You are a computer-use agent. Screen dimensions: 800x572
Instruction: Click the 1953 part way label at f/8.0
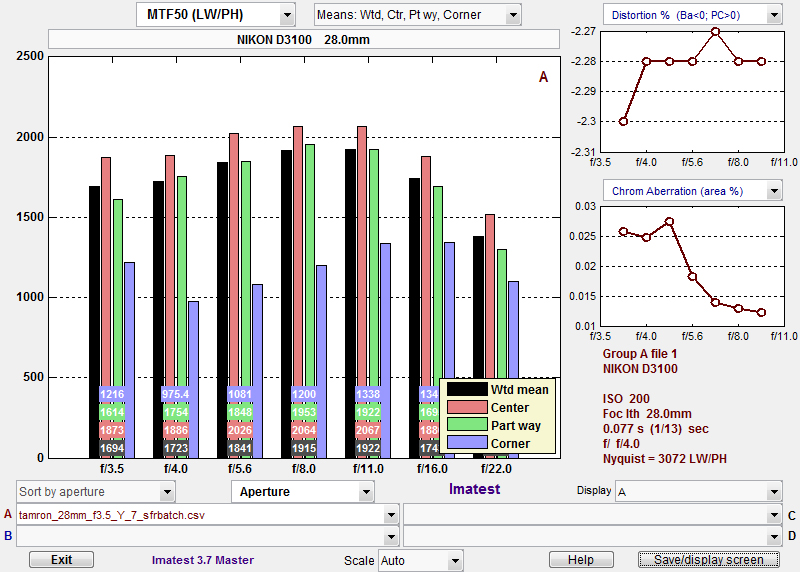pos(304,412)
